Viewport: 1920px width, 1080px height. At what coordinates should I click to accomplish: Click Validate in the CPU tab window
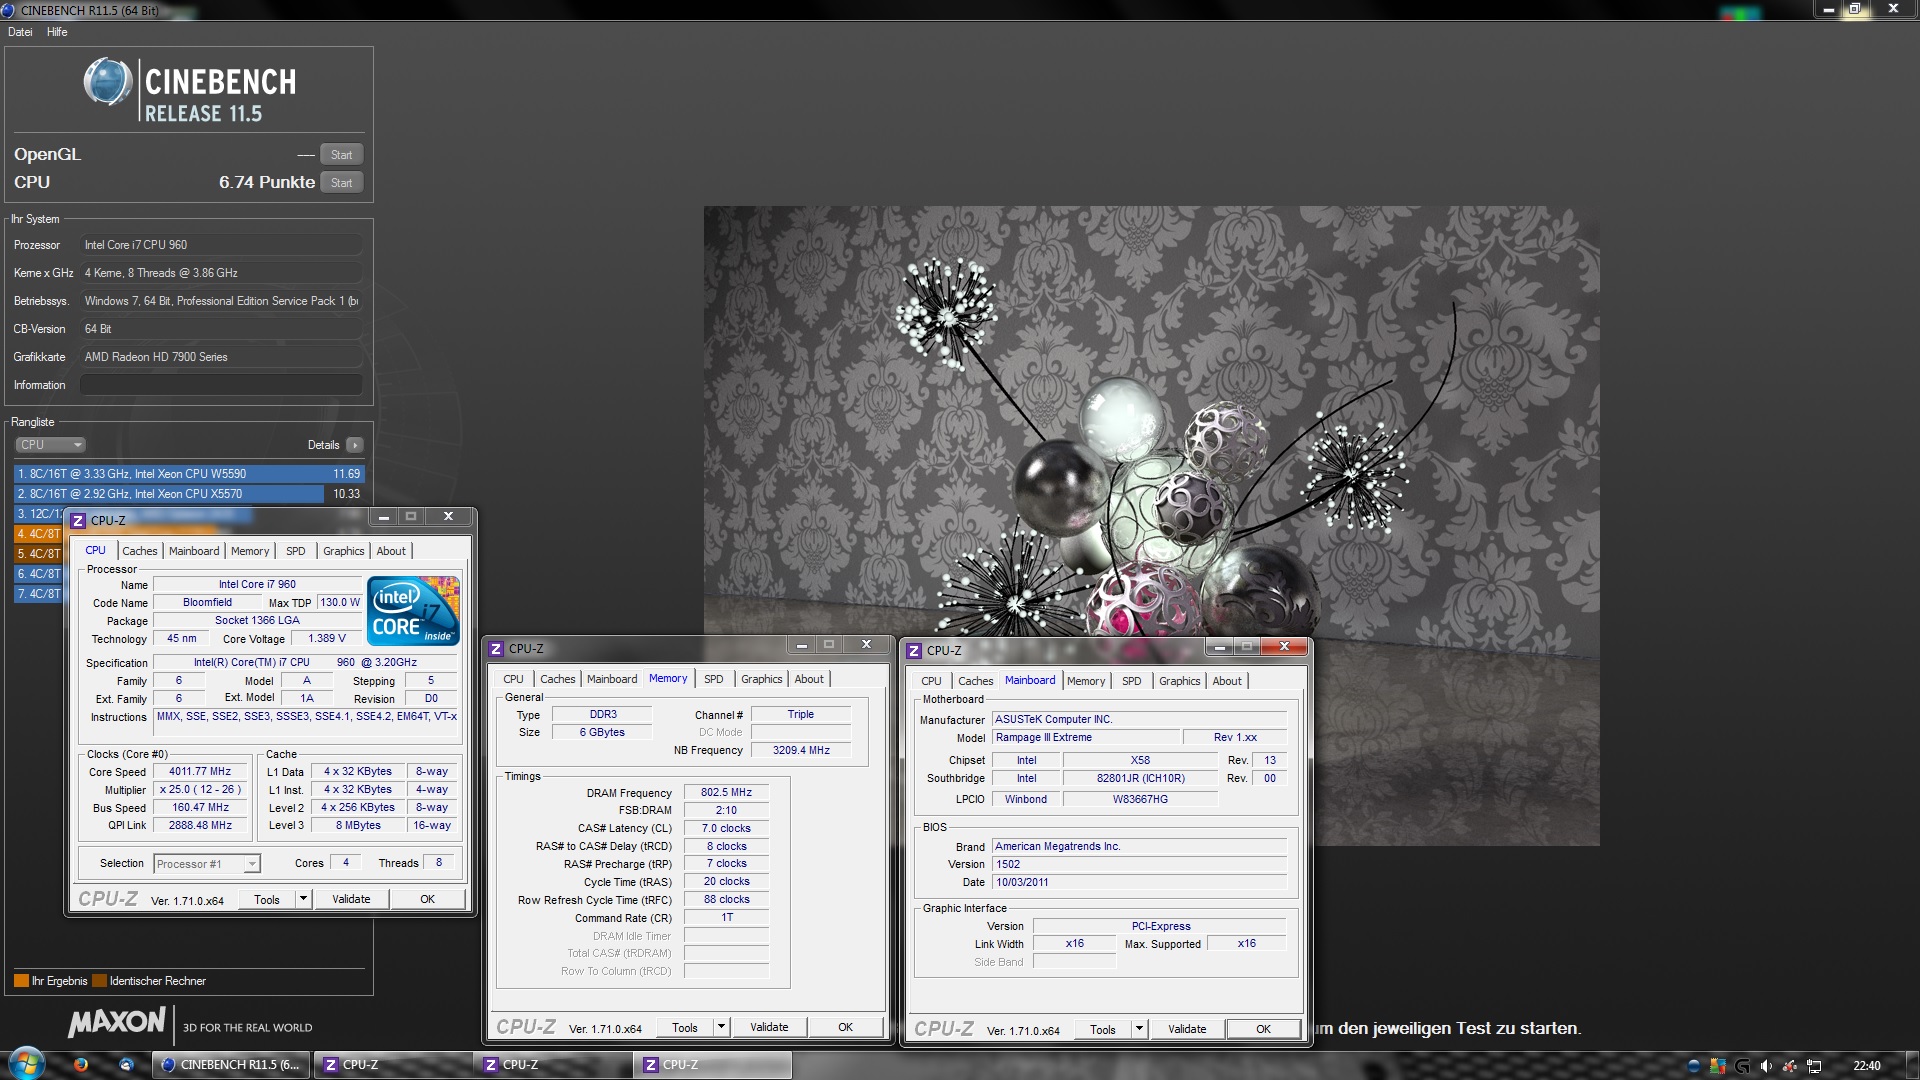351,899
